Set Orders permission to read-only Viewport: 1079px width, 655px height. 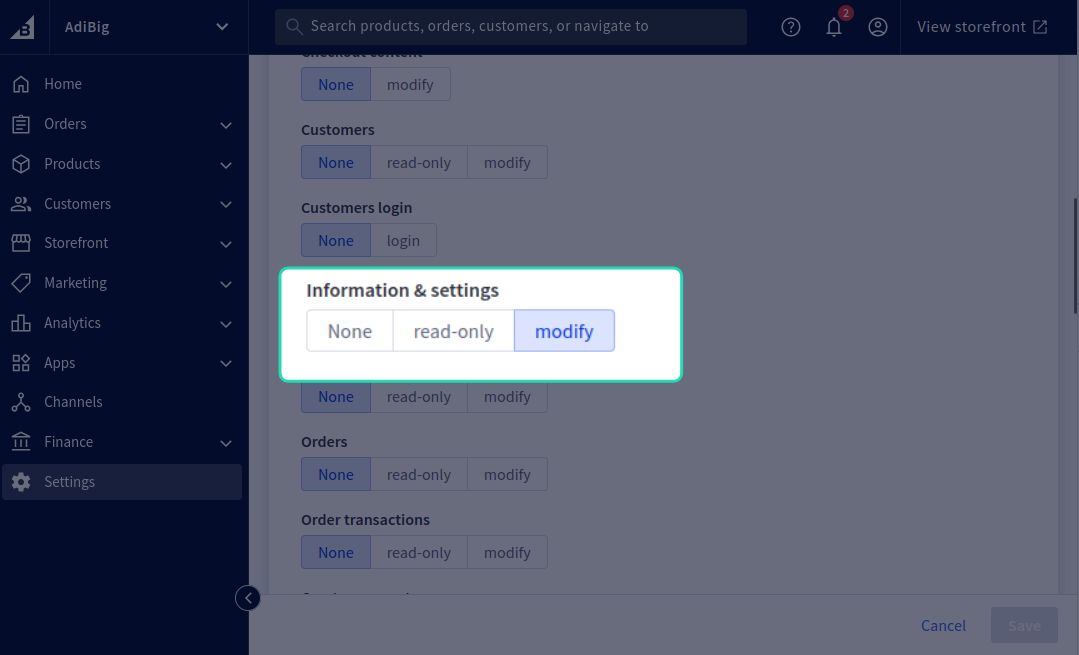[418, 474]
